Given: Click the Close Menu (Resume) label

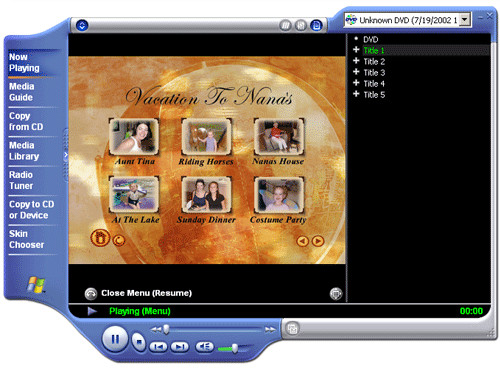Looking at the screenshot, I should coord(147,293).
